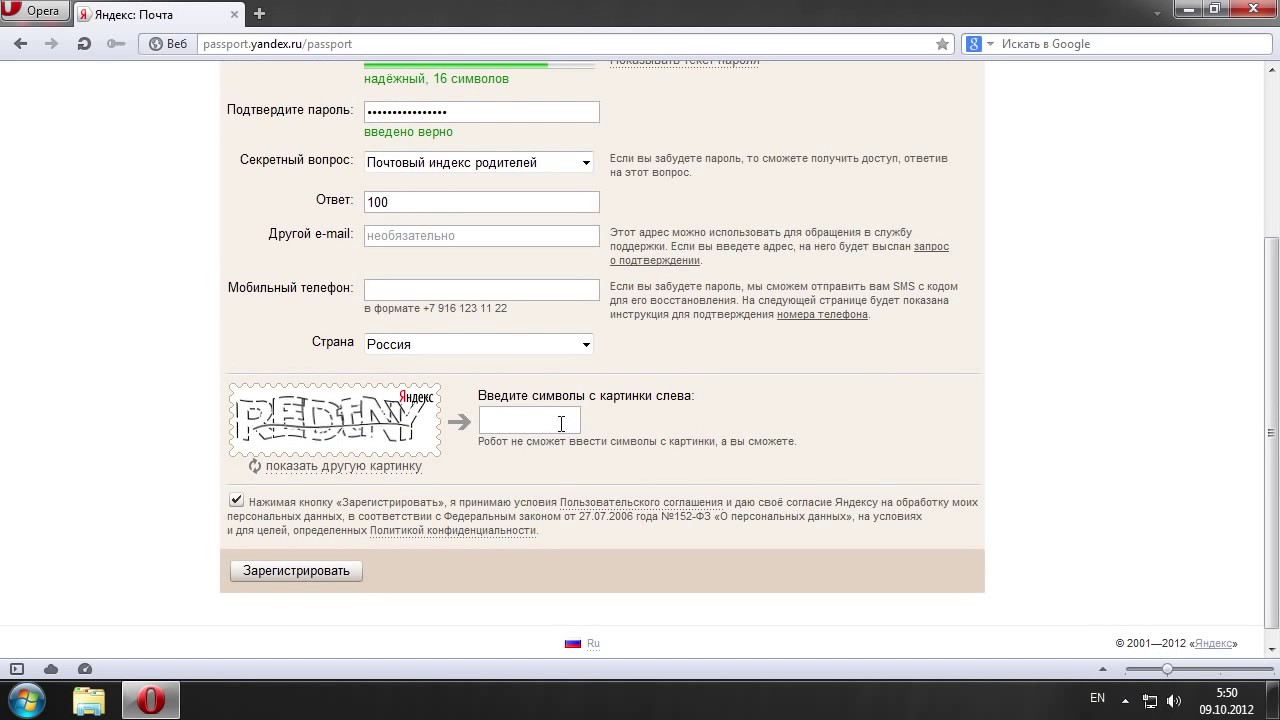Click the Ответ answer field

(x=481, y=202)
